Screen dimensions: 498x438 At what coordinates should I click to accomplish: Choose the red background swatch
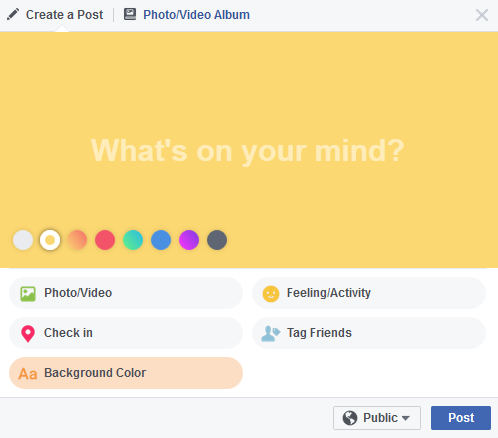(x=105, y=240)
